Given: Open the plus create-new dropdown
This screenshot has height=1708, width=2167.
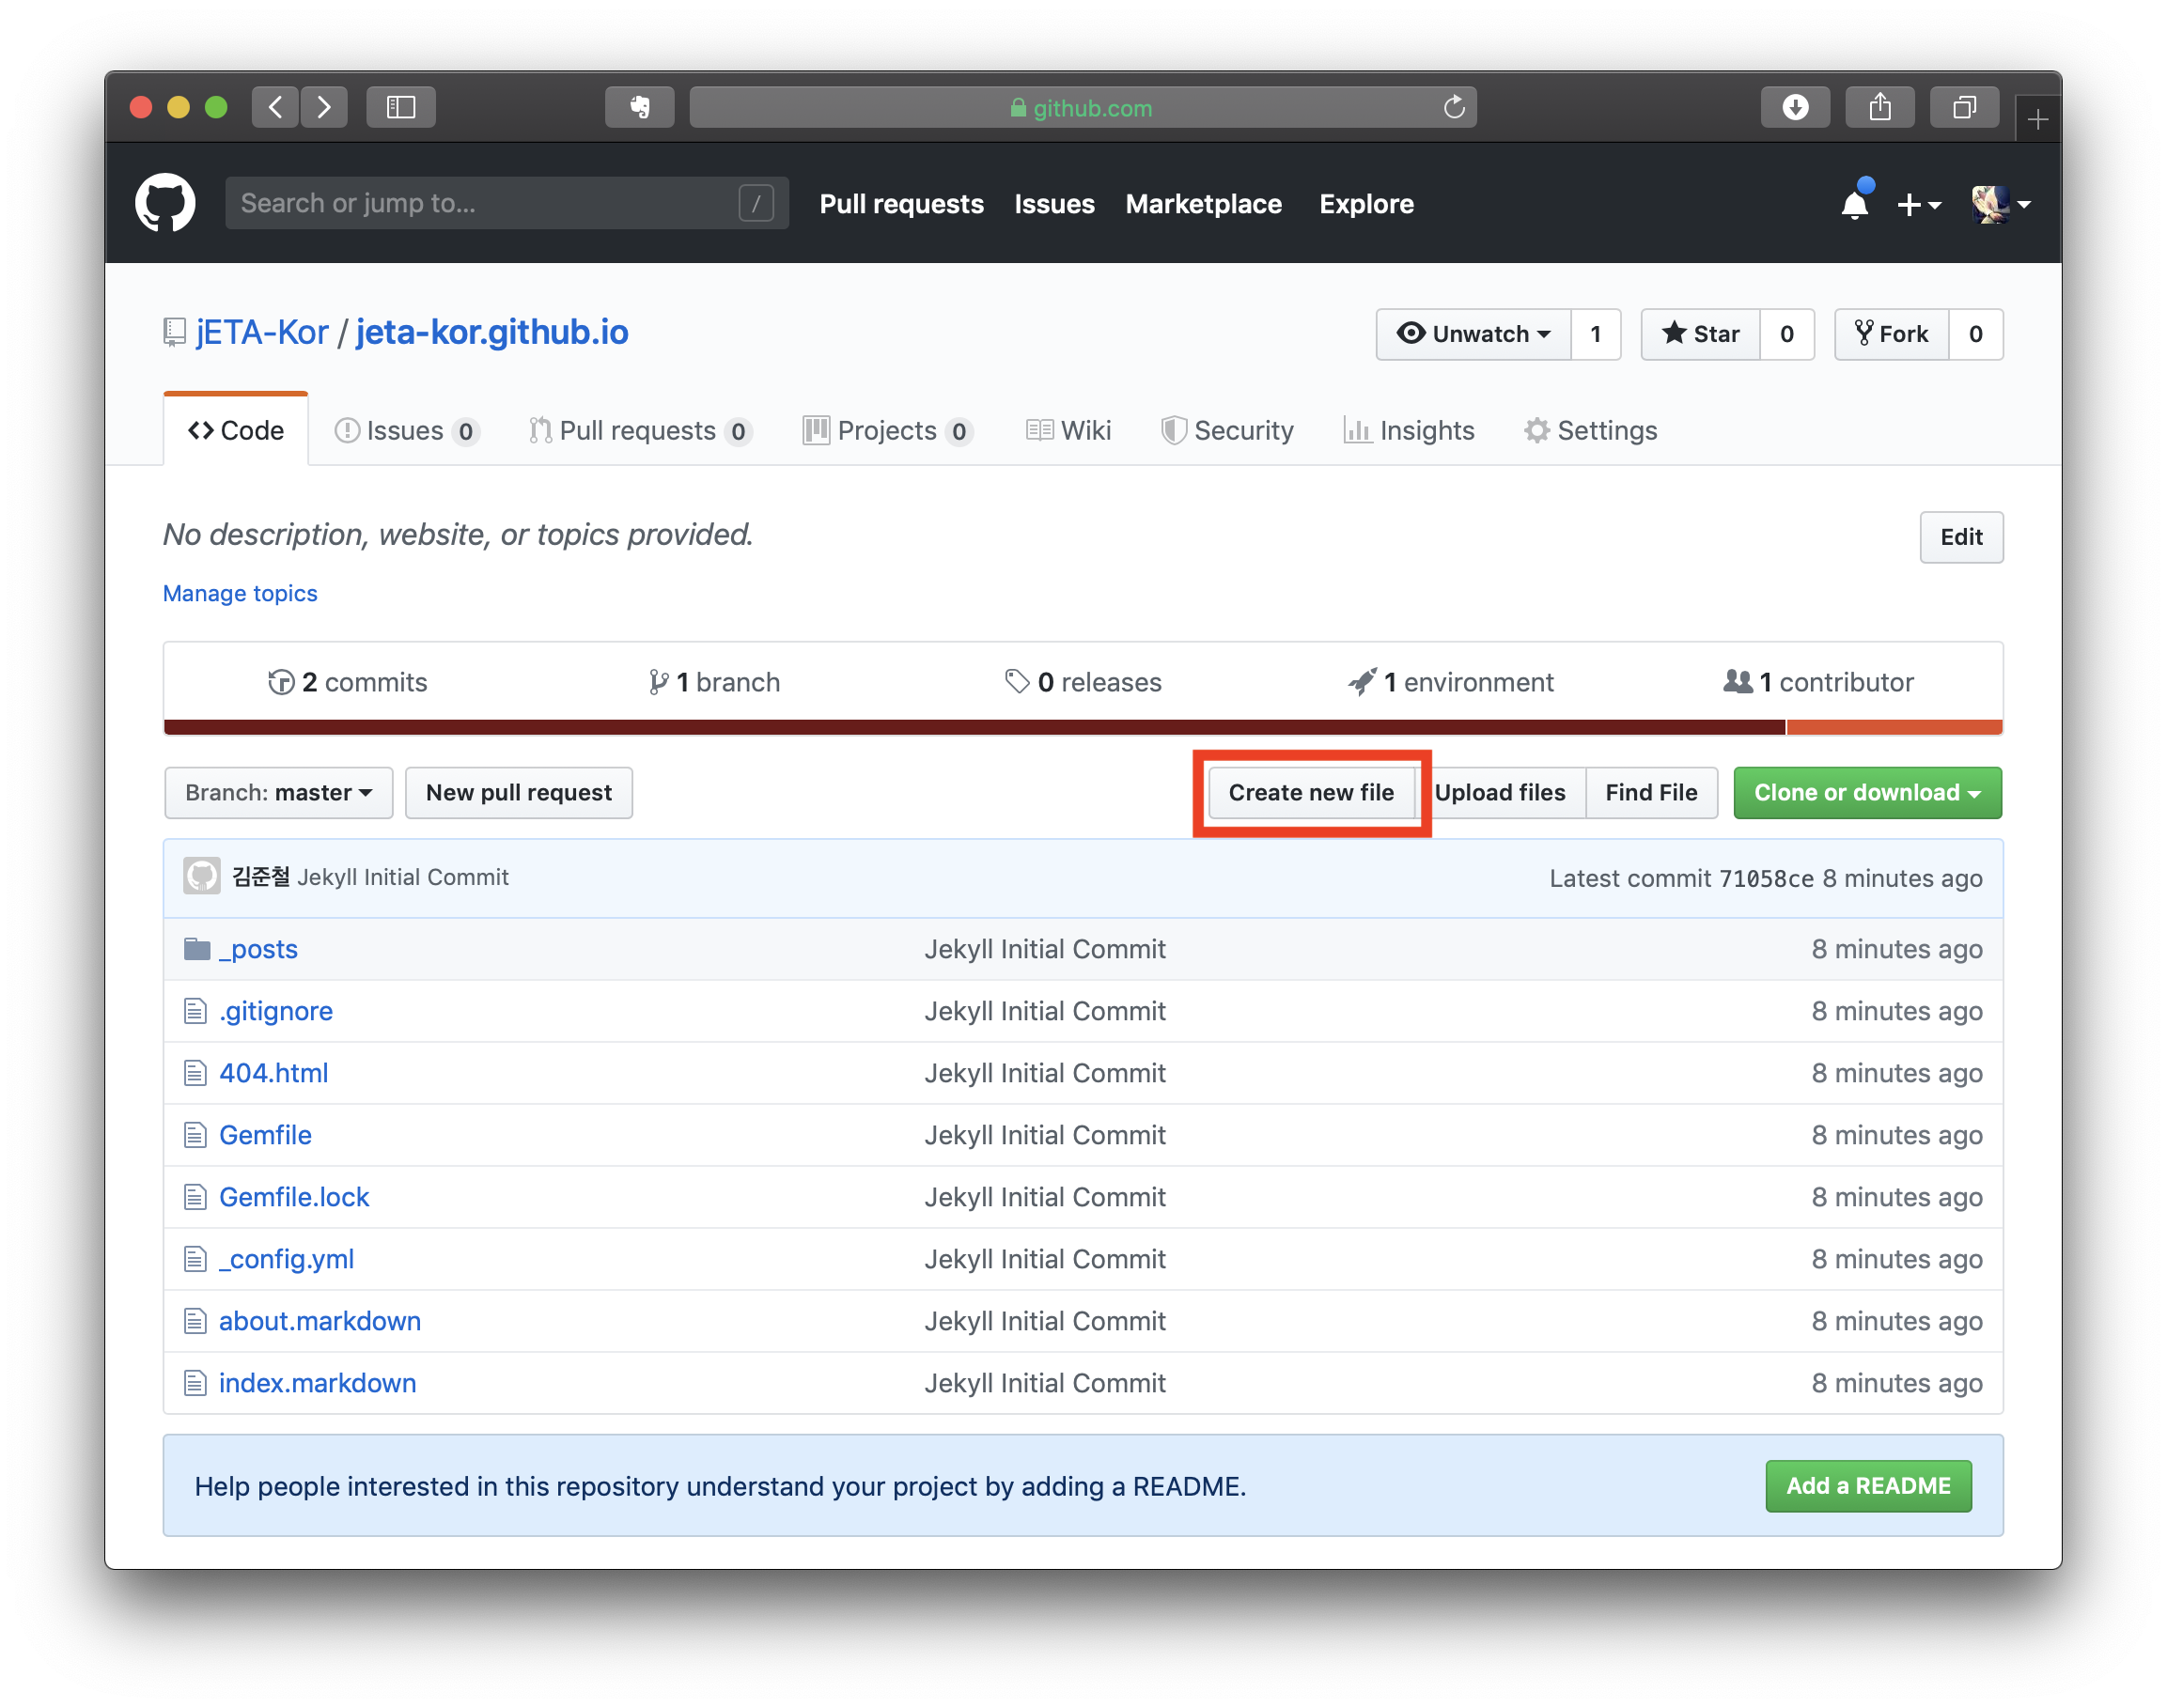Looking at the screenshot, I should 1918,204.
